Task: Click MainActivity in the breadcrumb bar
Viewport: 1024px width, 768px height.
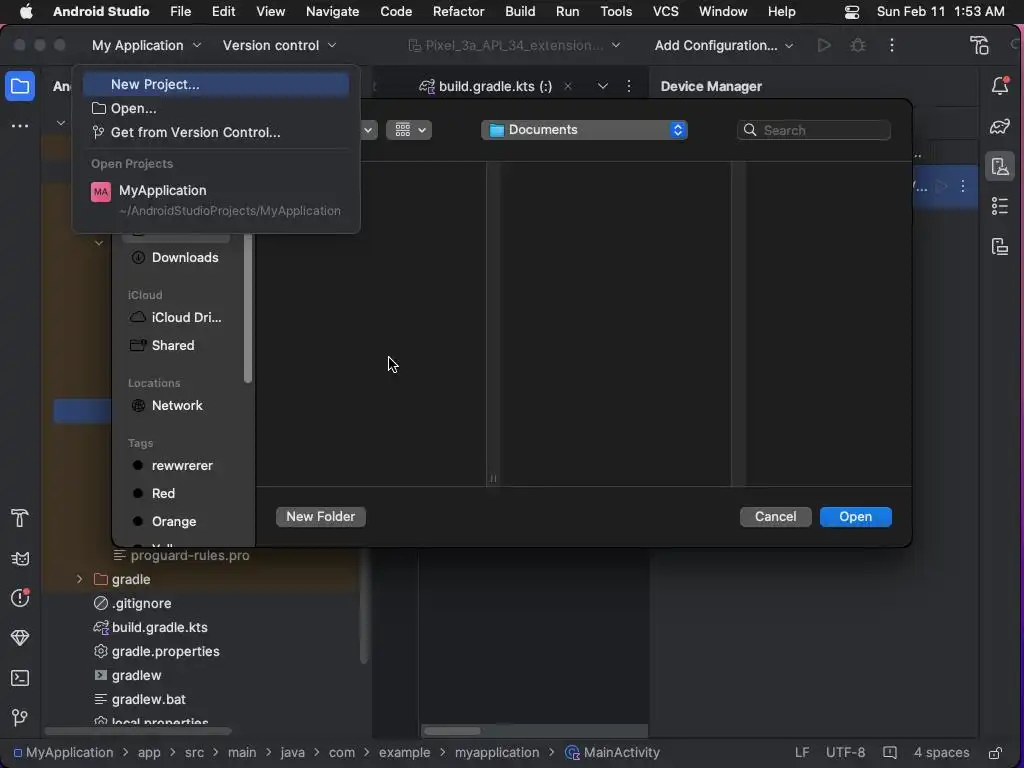Action: [x=613, y=752]
